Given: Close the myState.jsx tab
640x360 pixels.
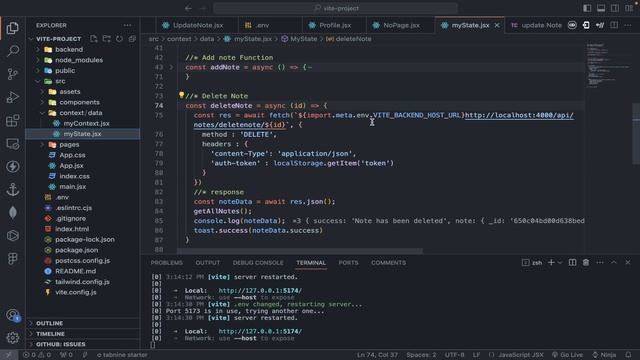Looking at the screenshot, I should 497,25.
